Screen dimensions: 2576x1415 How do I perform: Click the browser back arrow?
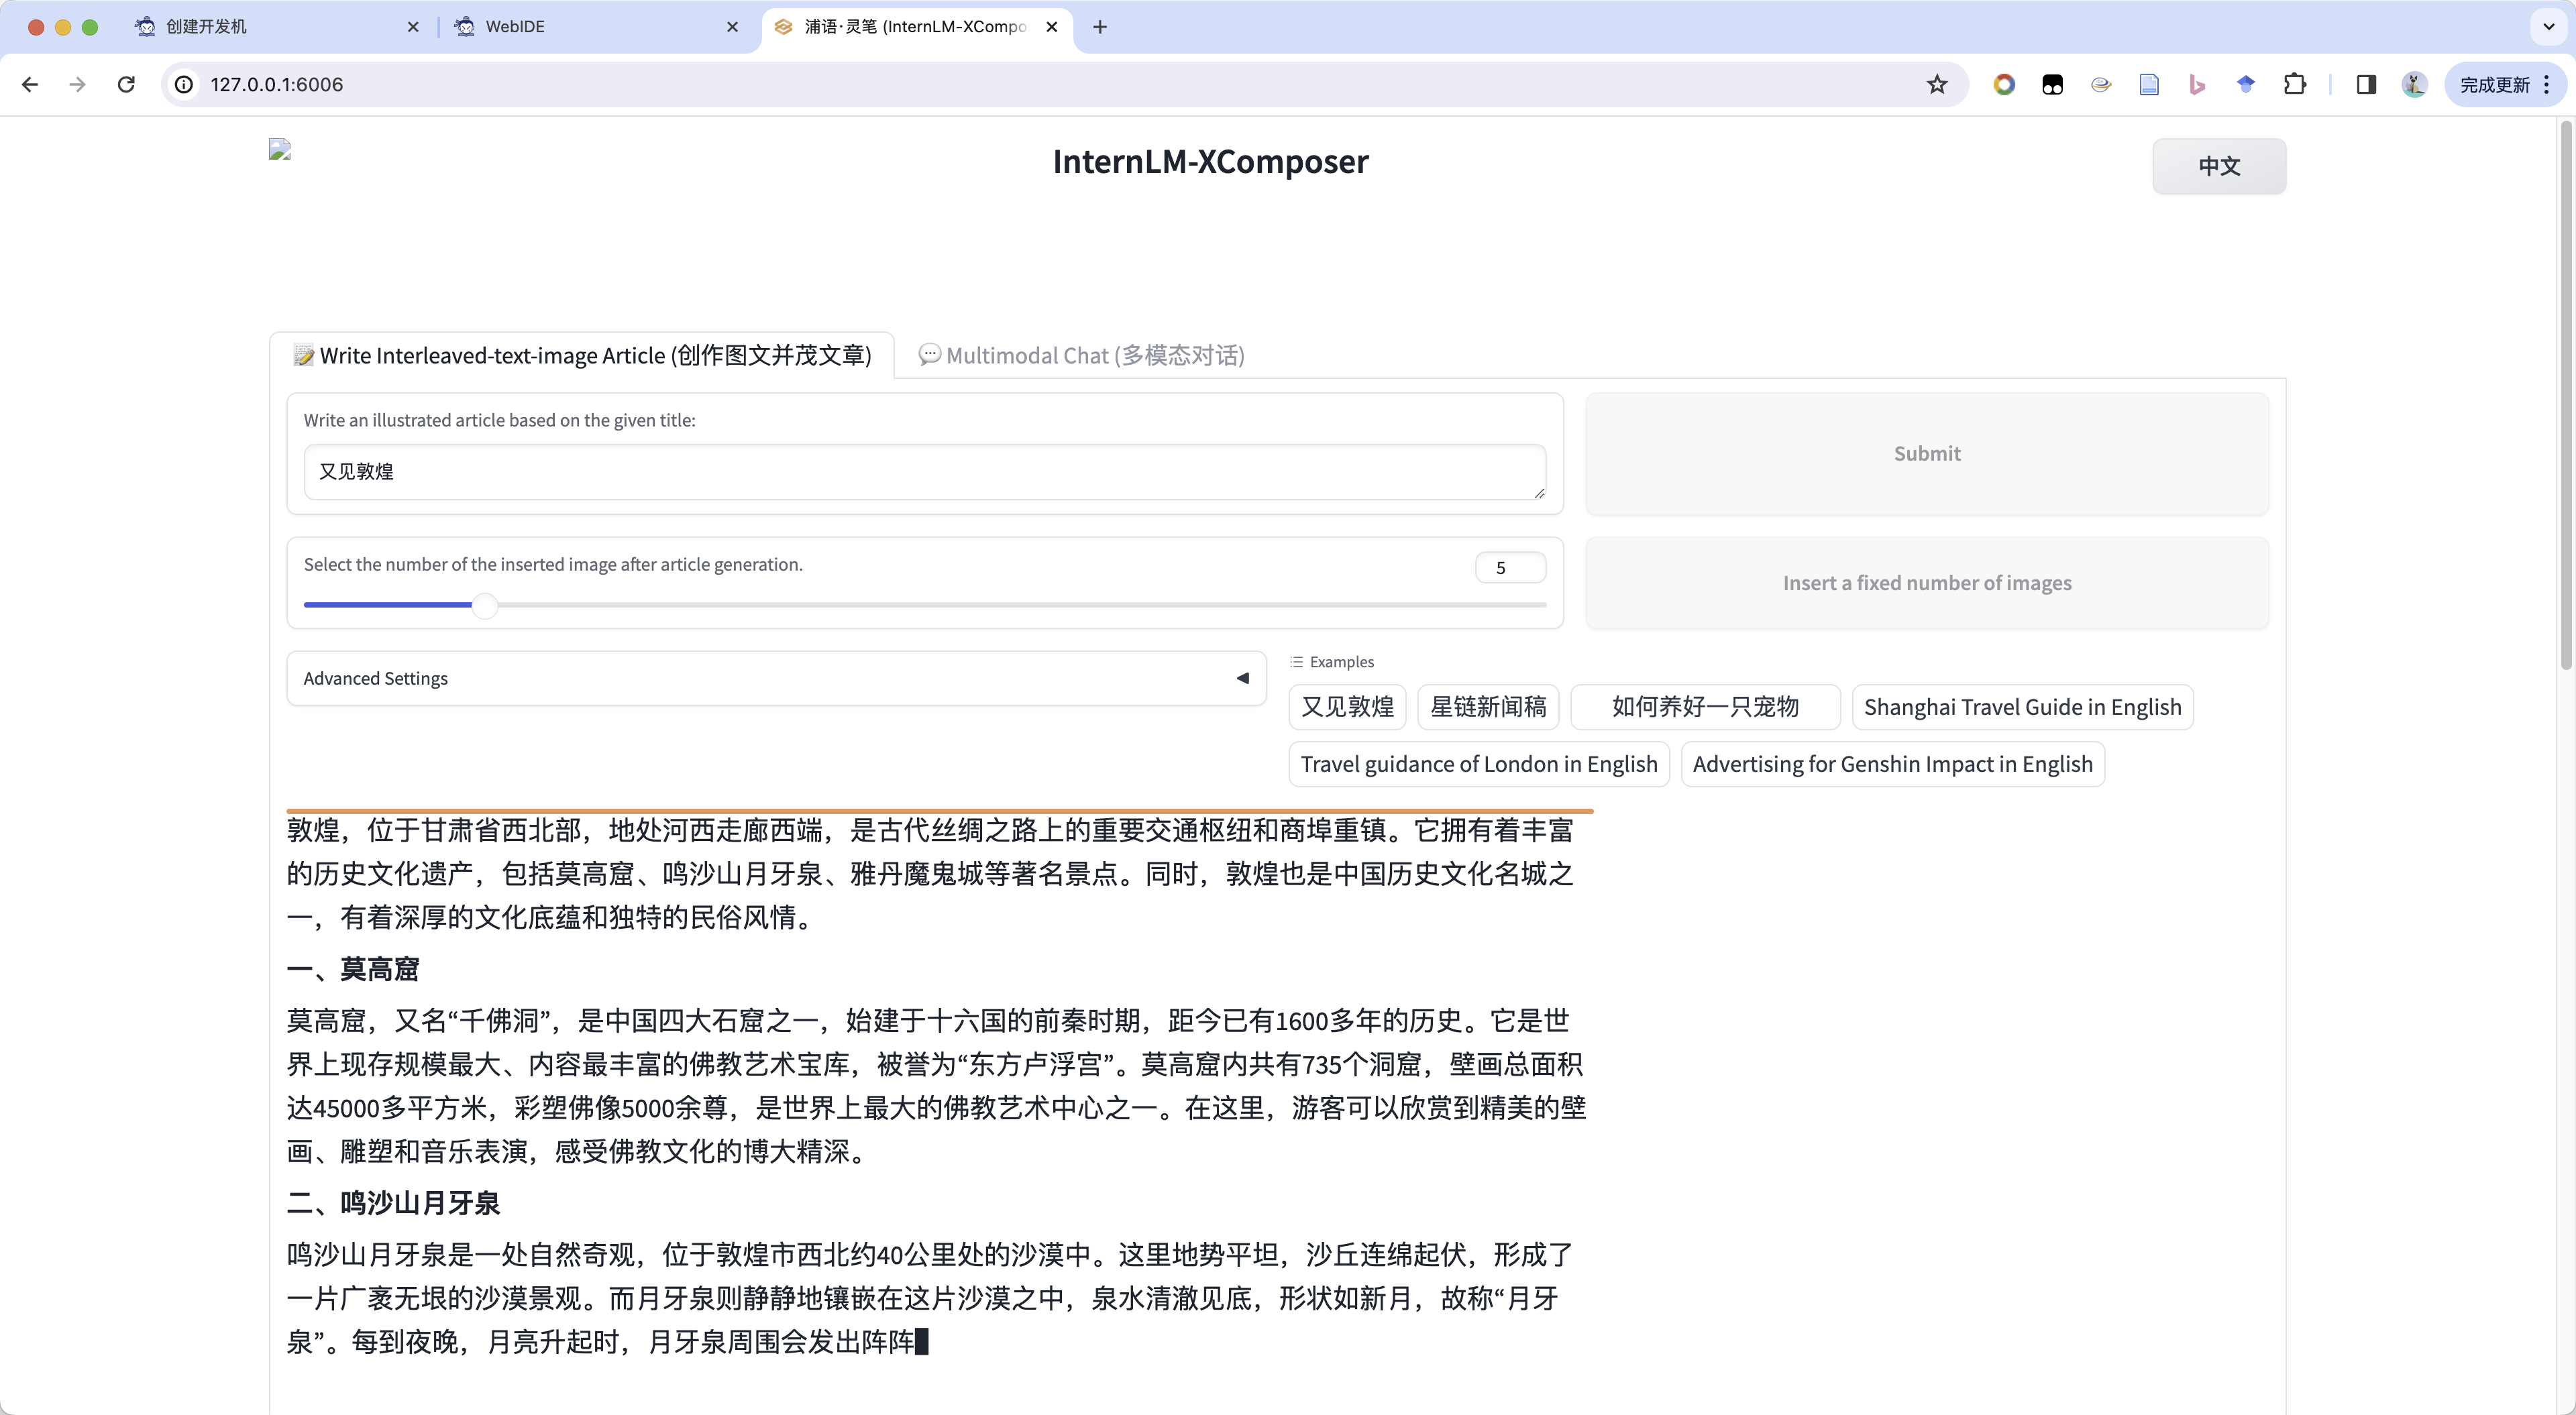pos(30,85)
